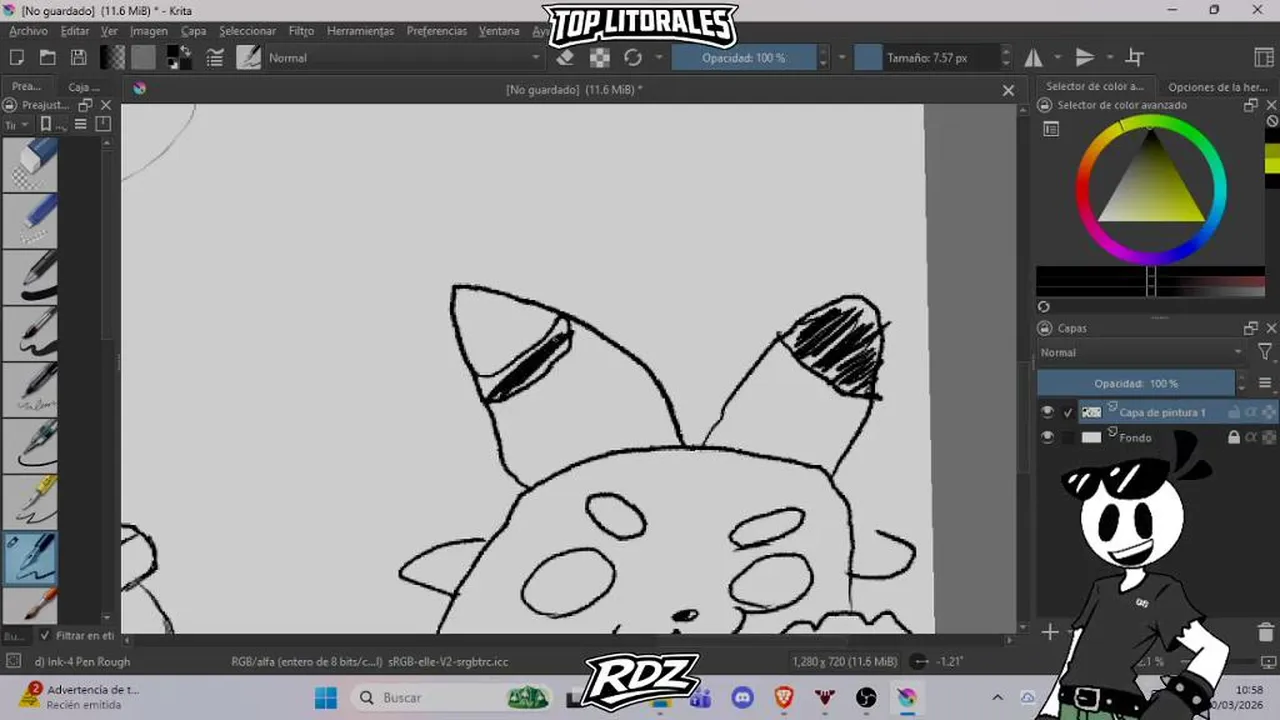Activate the wrap-around mode icon

point(1135,58)
